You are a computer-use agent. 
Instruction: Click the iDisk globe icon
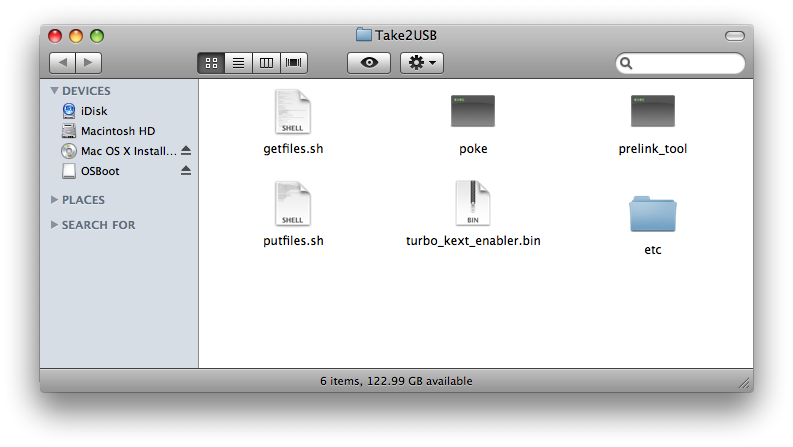tap(69, 110)
